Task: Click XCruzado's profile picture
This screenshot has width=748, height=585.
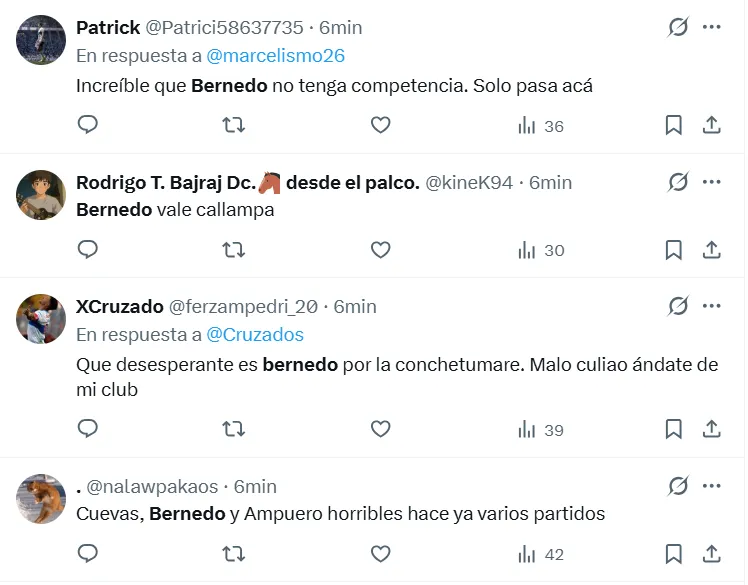Action: coord(42,319)
